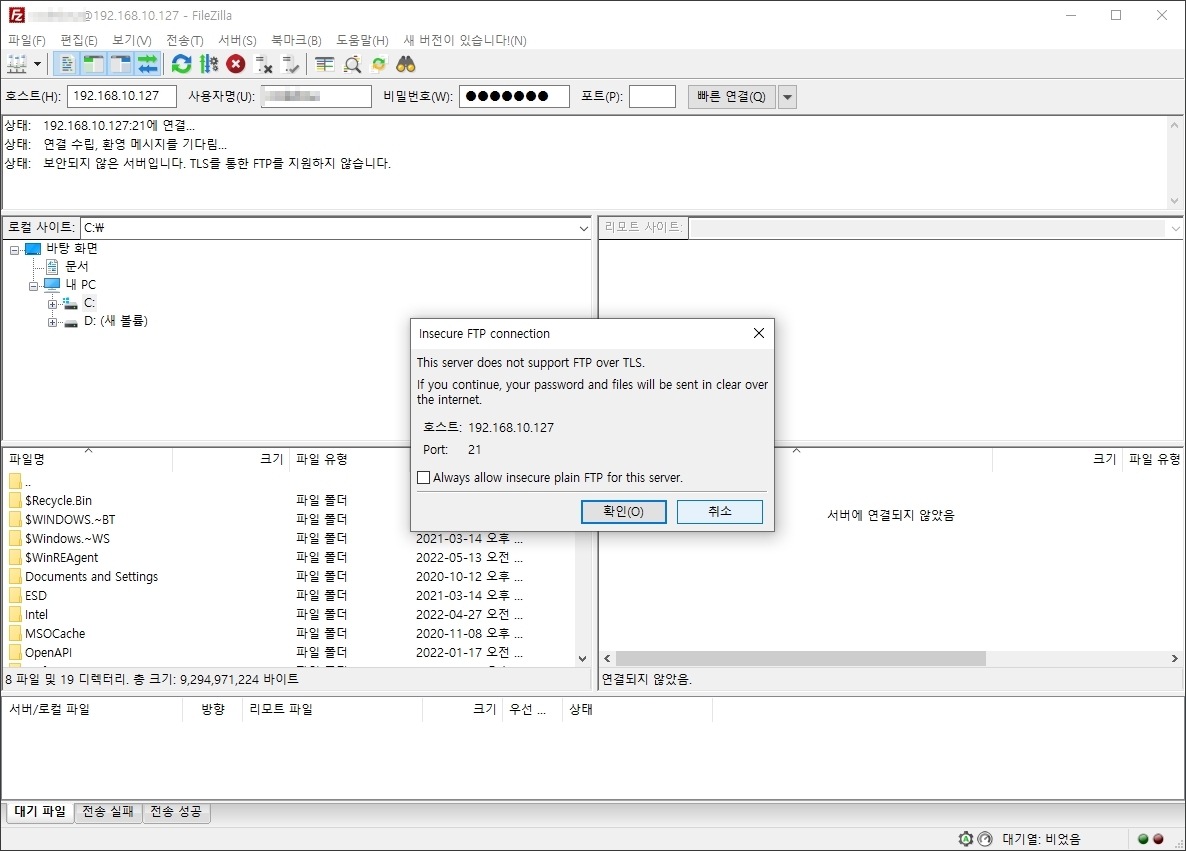The width and height of the screenshot is (1186, 851).
Task: Collapse the 바탕 화면 tree node
Action: pos(14,249)
